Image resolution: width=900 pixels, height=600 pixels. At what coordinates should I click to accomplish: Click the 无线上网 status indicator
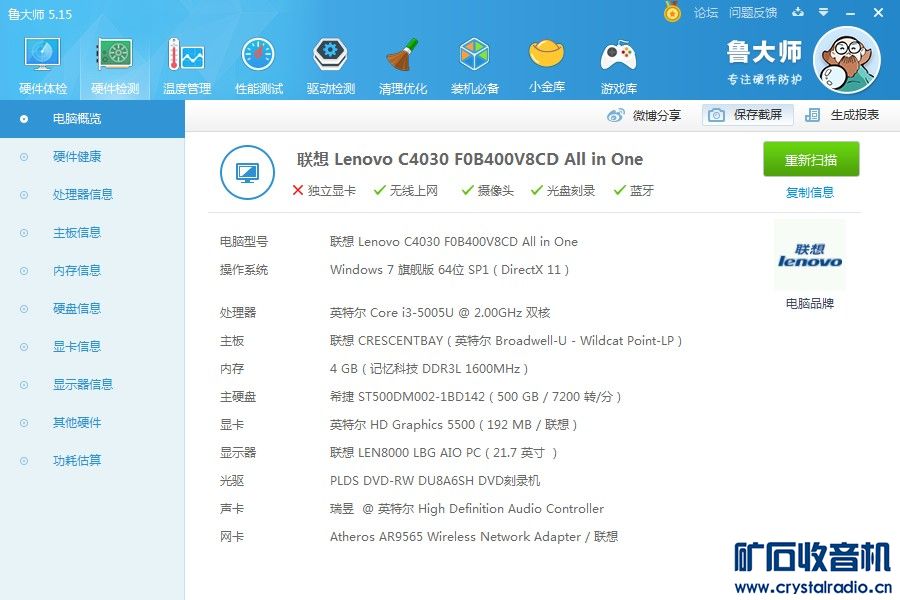(405, 191)
